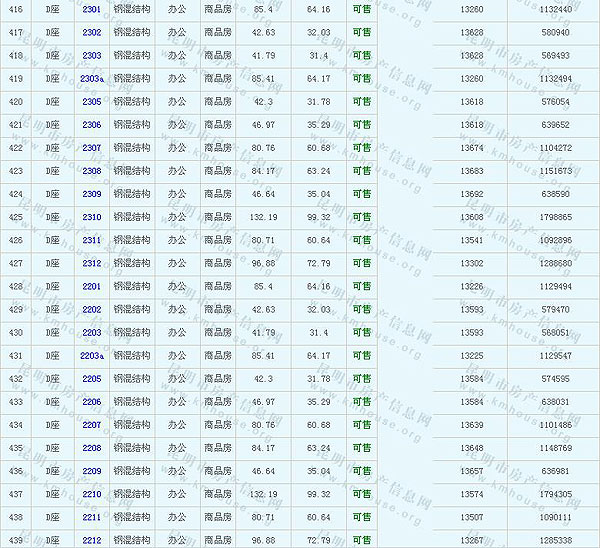Viewport: 600px width, 548px height.
Task: Open the 2312 room link
Action: [91, 263]
